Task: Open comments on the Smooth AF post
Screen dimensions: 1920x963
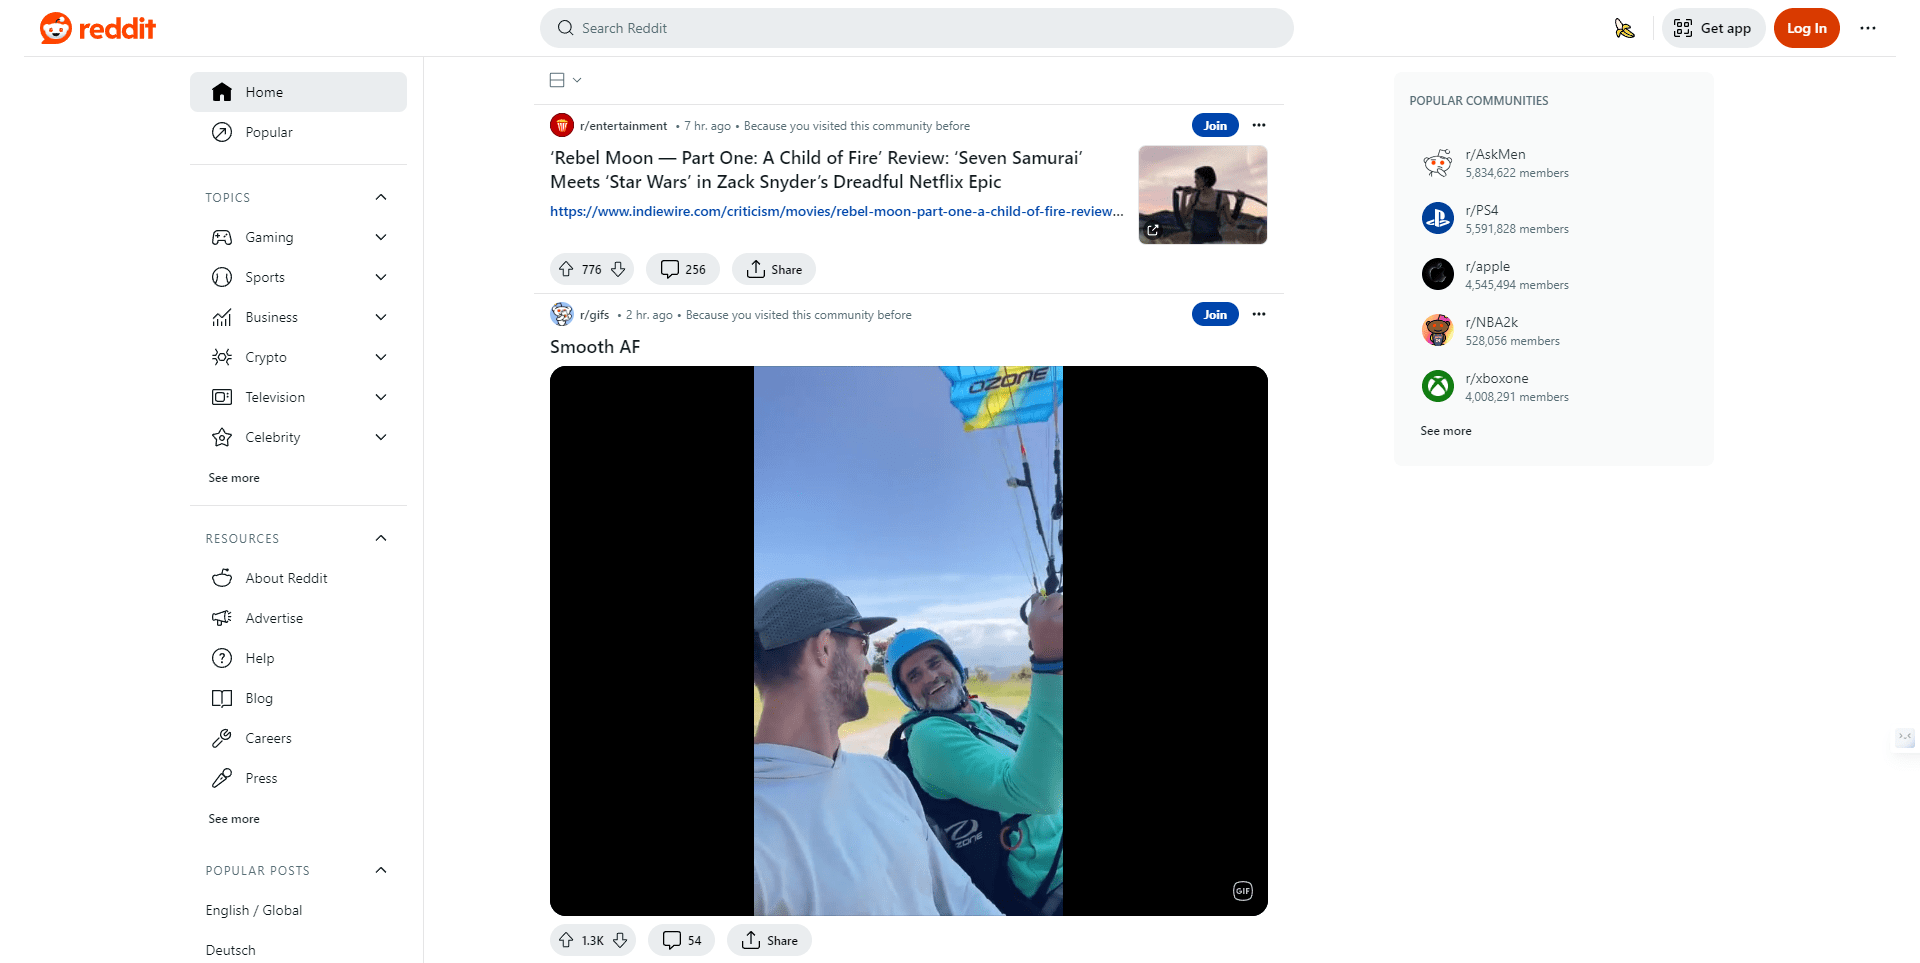Action: click(681, 940)
